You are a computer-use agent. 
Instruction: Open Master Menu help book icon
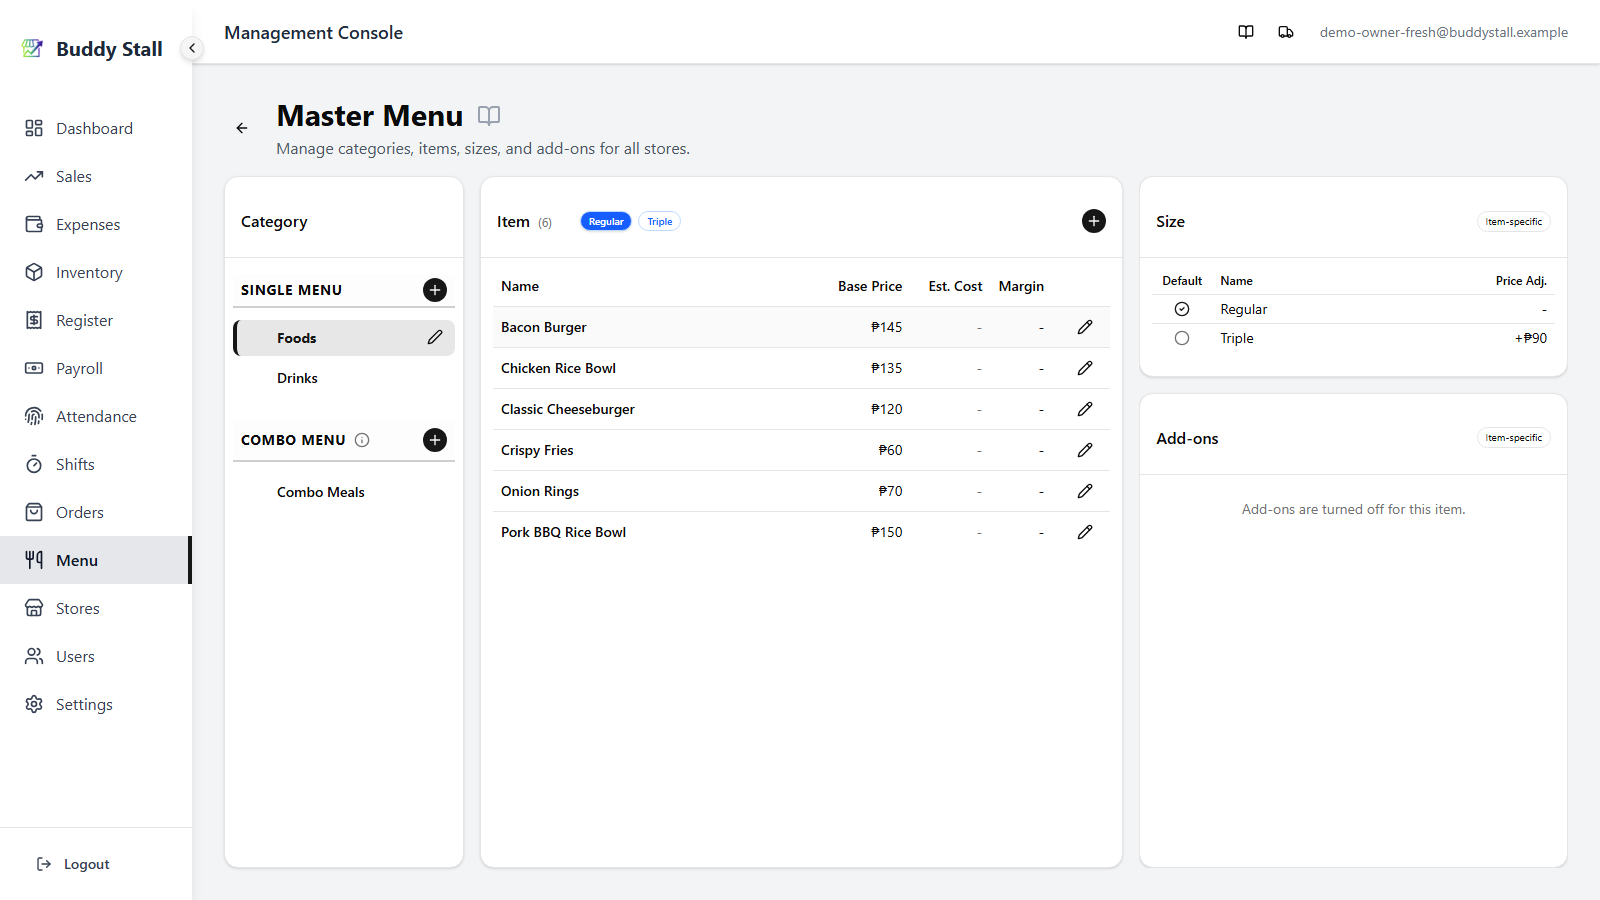489,115
